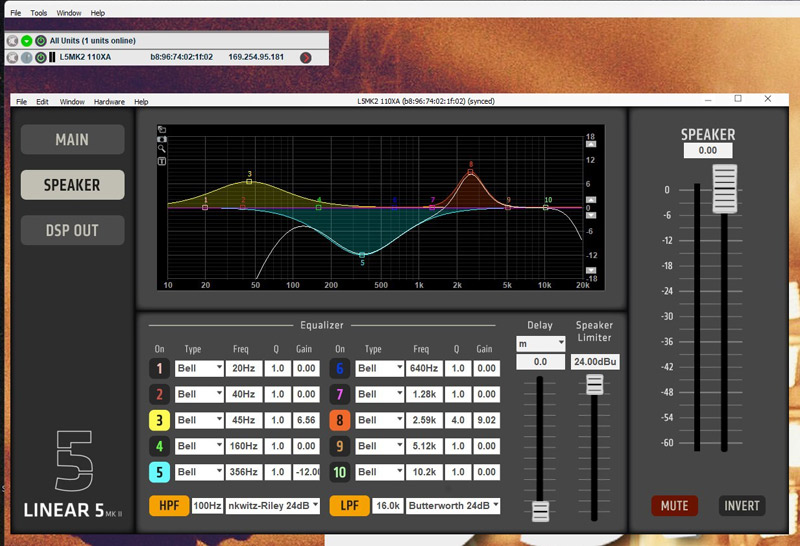Click the magnifier zoom icon on EQ graph
The height and width of the screenshot is (546, 800).
[162, 150]
